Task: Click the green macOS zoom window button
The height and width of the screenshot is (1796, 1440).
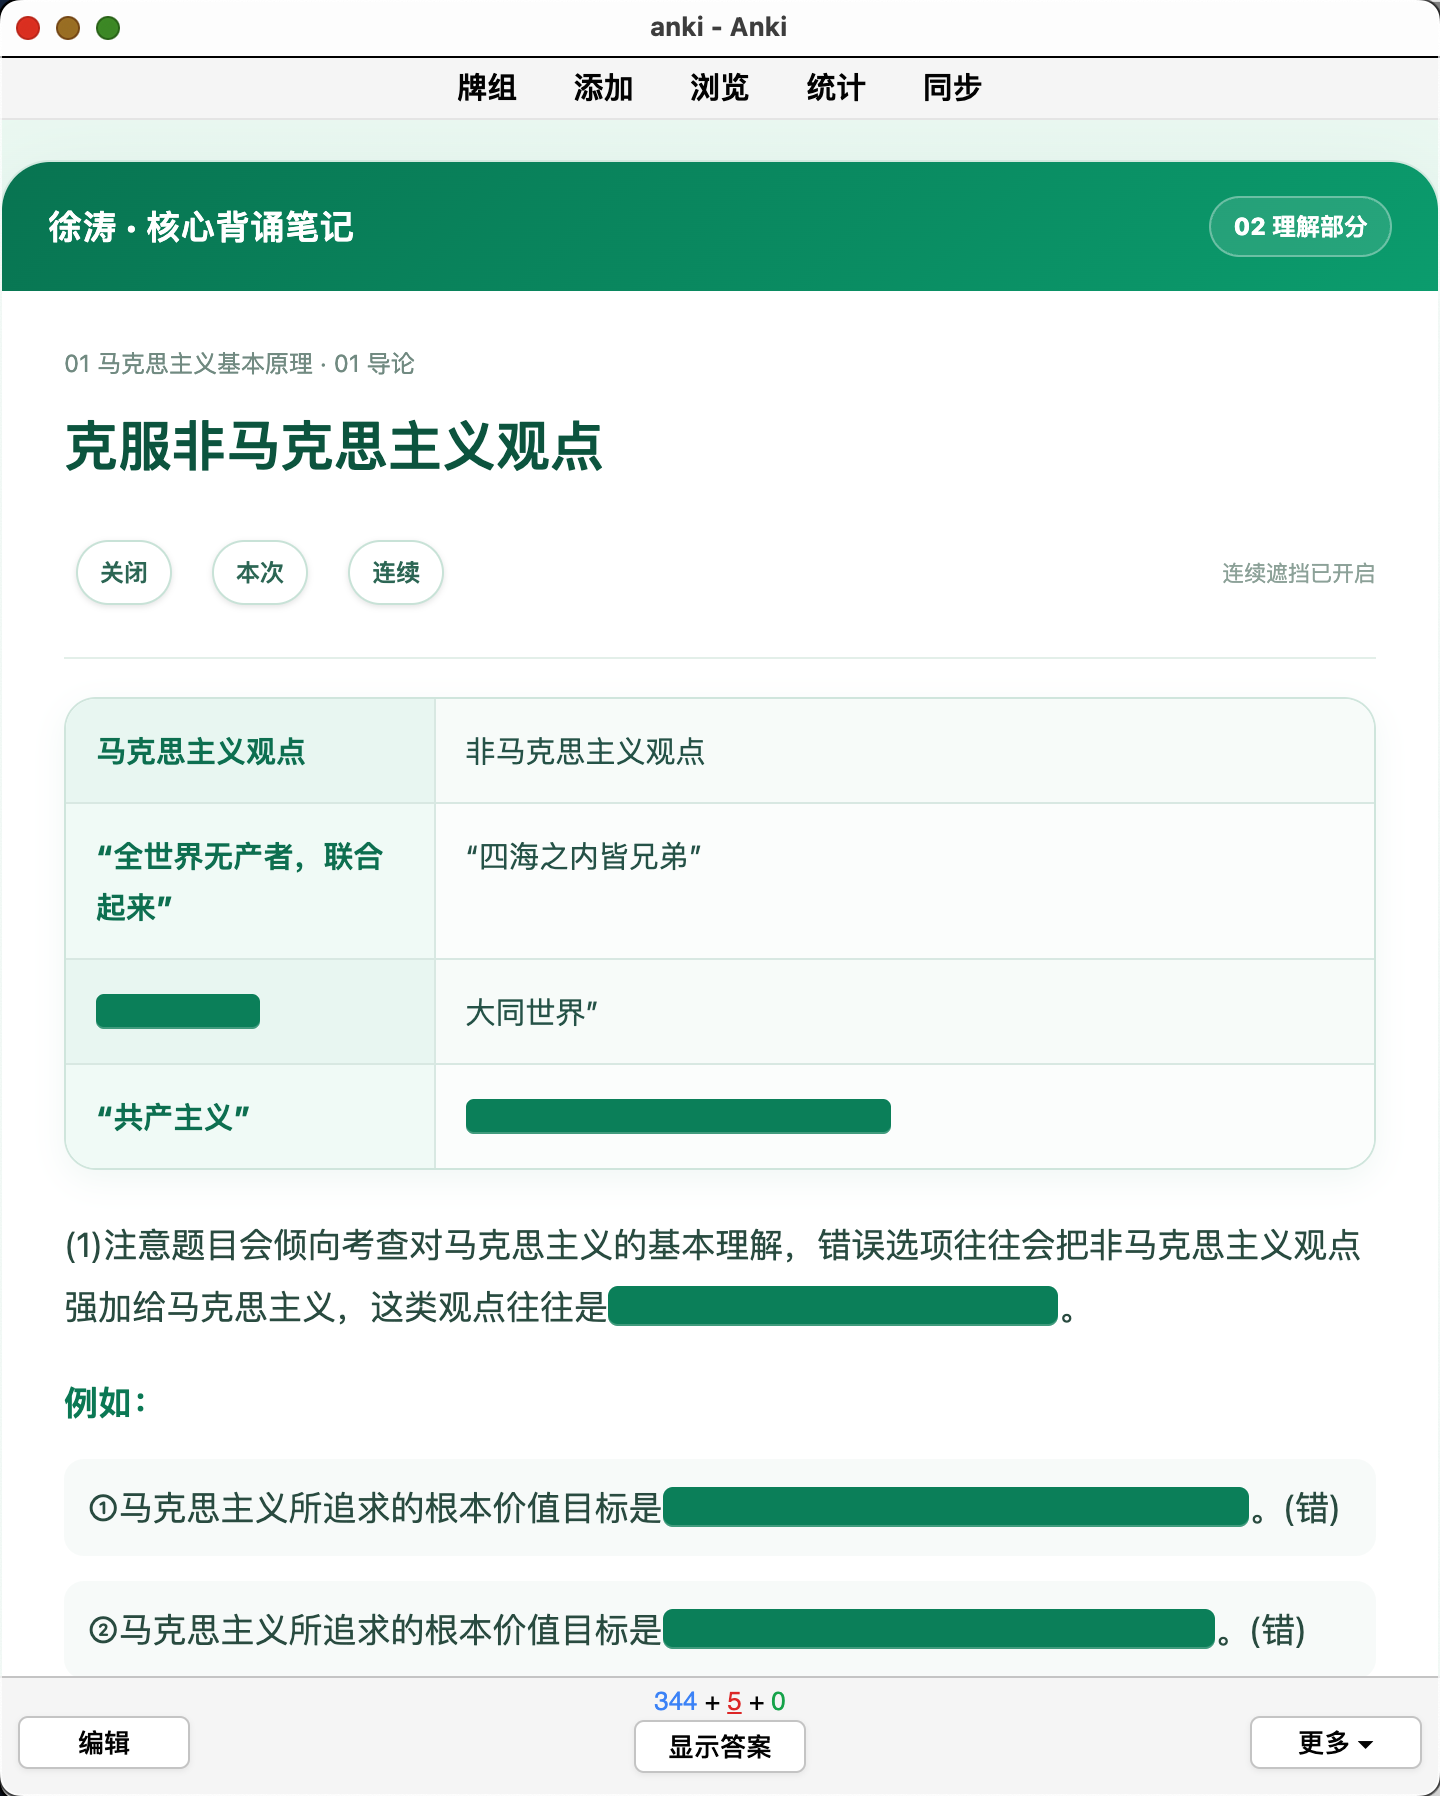Action: tap(108, 28)
